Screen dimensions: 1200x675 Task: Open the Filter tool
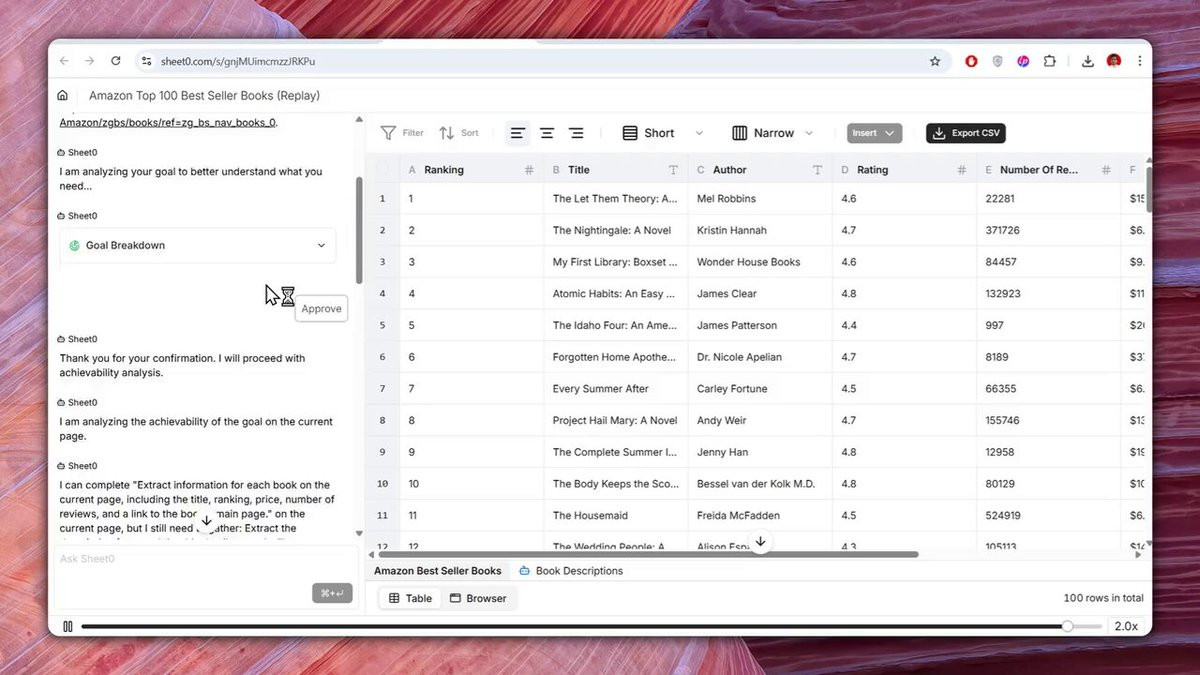402,133
